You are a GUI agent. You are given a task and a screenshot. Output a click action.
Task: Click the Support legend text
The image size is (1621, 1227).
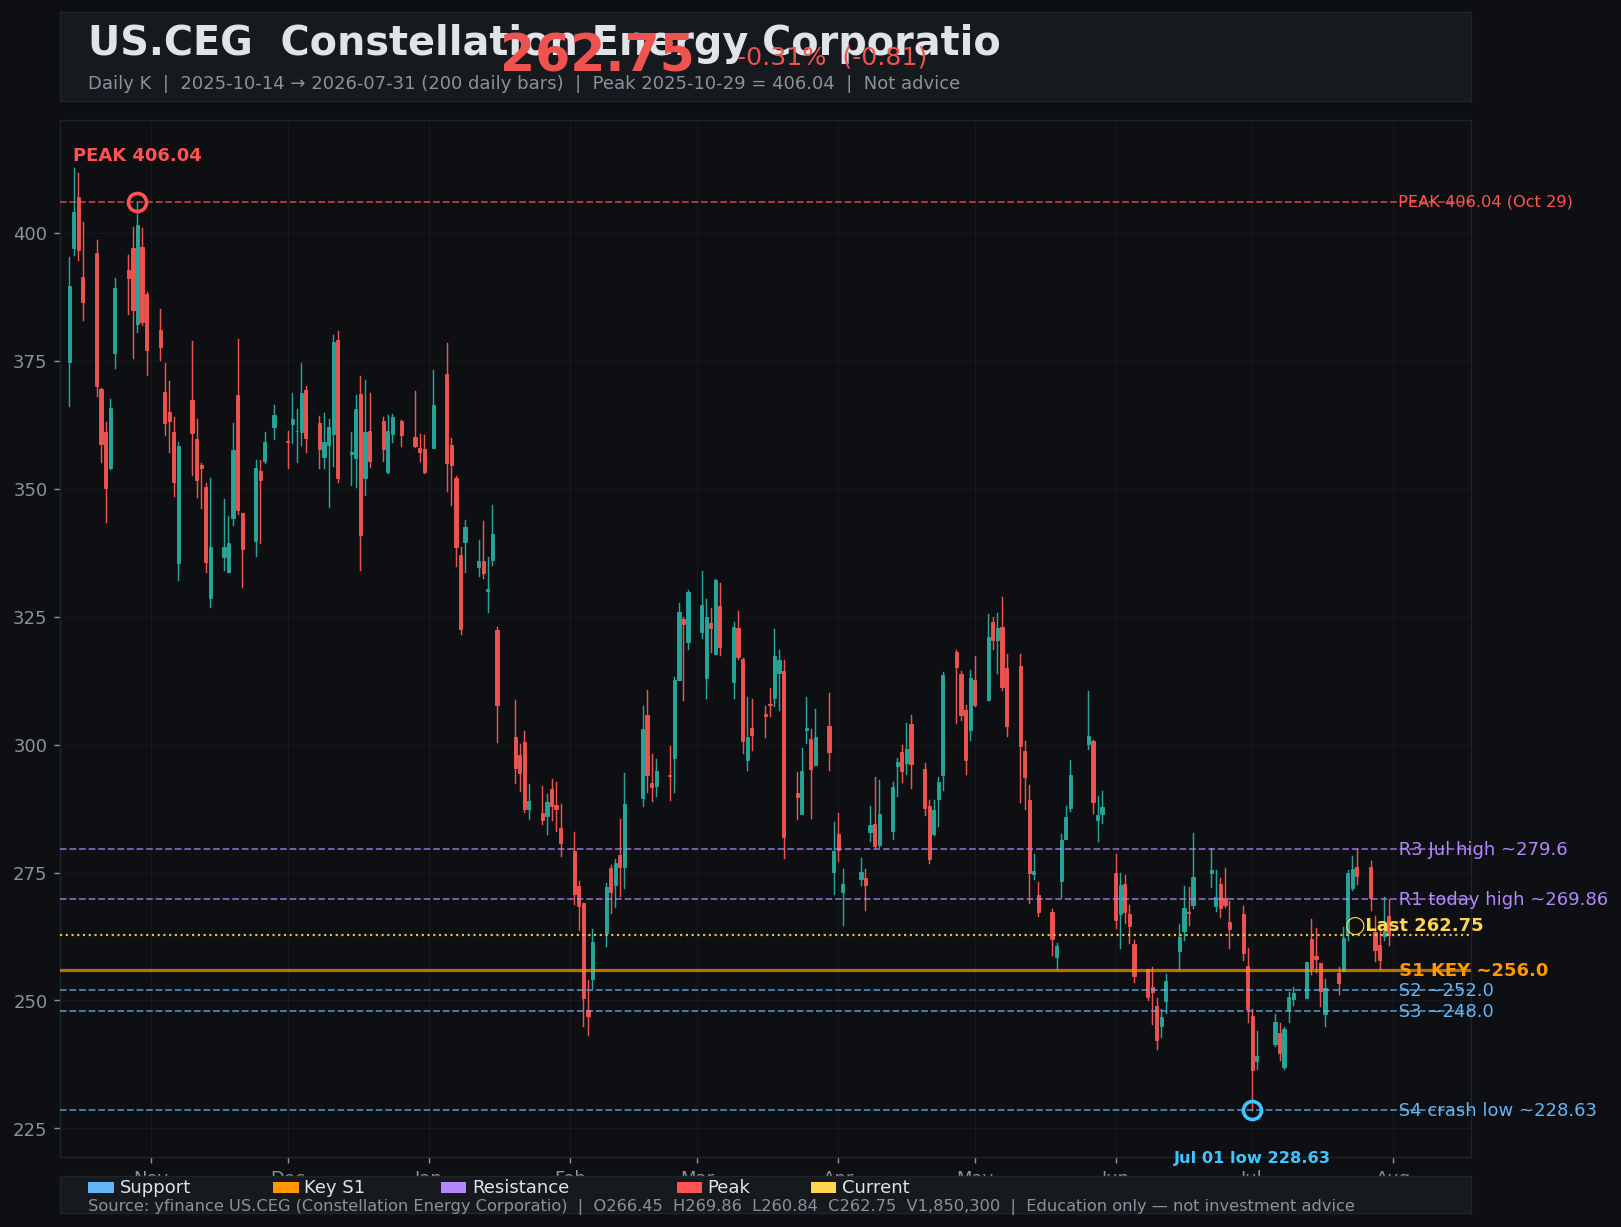click(x=155, y=1187)
